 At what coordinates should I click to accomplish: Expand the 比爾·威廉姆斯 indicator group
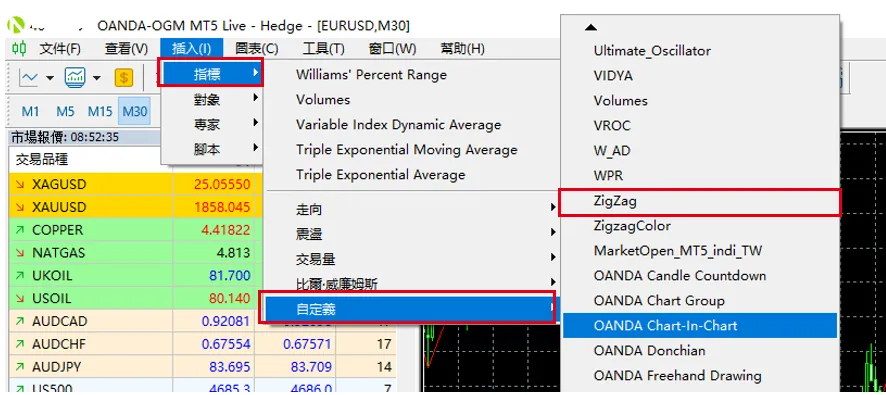(412, 283)
